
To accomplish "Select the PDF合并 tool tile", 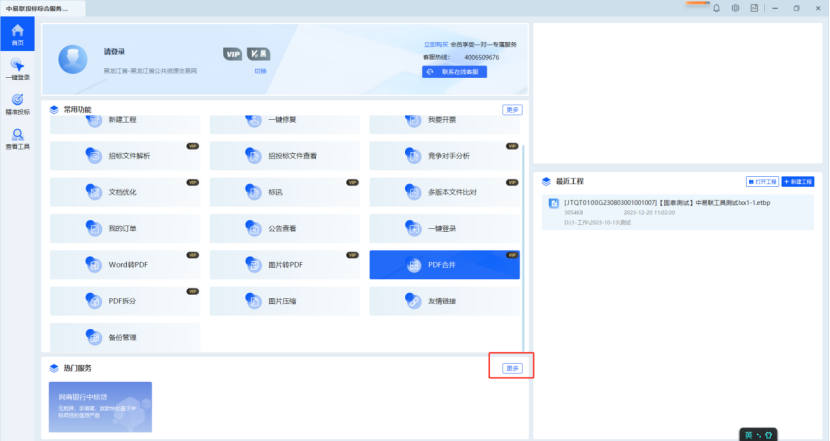I will pos(444,264).
